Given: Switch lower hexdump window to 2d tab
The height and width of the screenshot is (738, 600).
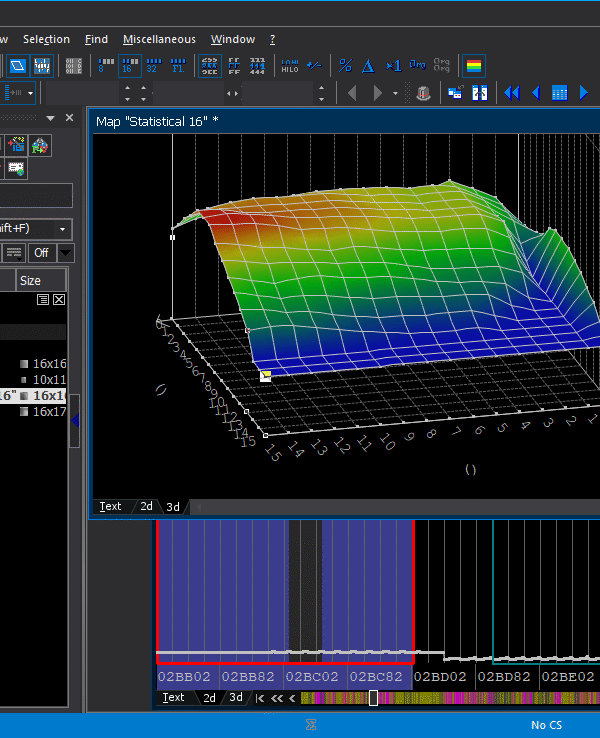Looking at the screenshot, I should point(209,698).
